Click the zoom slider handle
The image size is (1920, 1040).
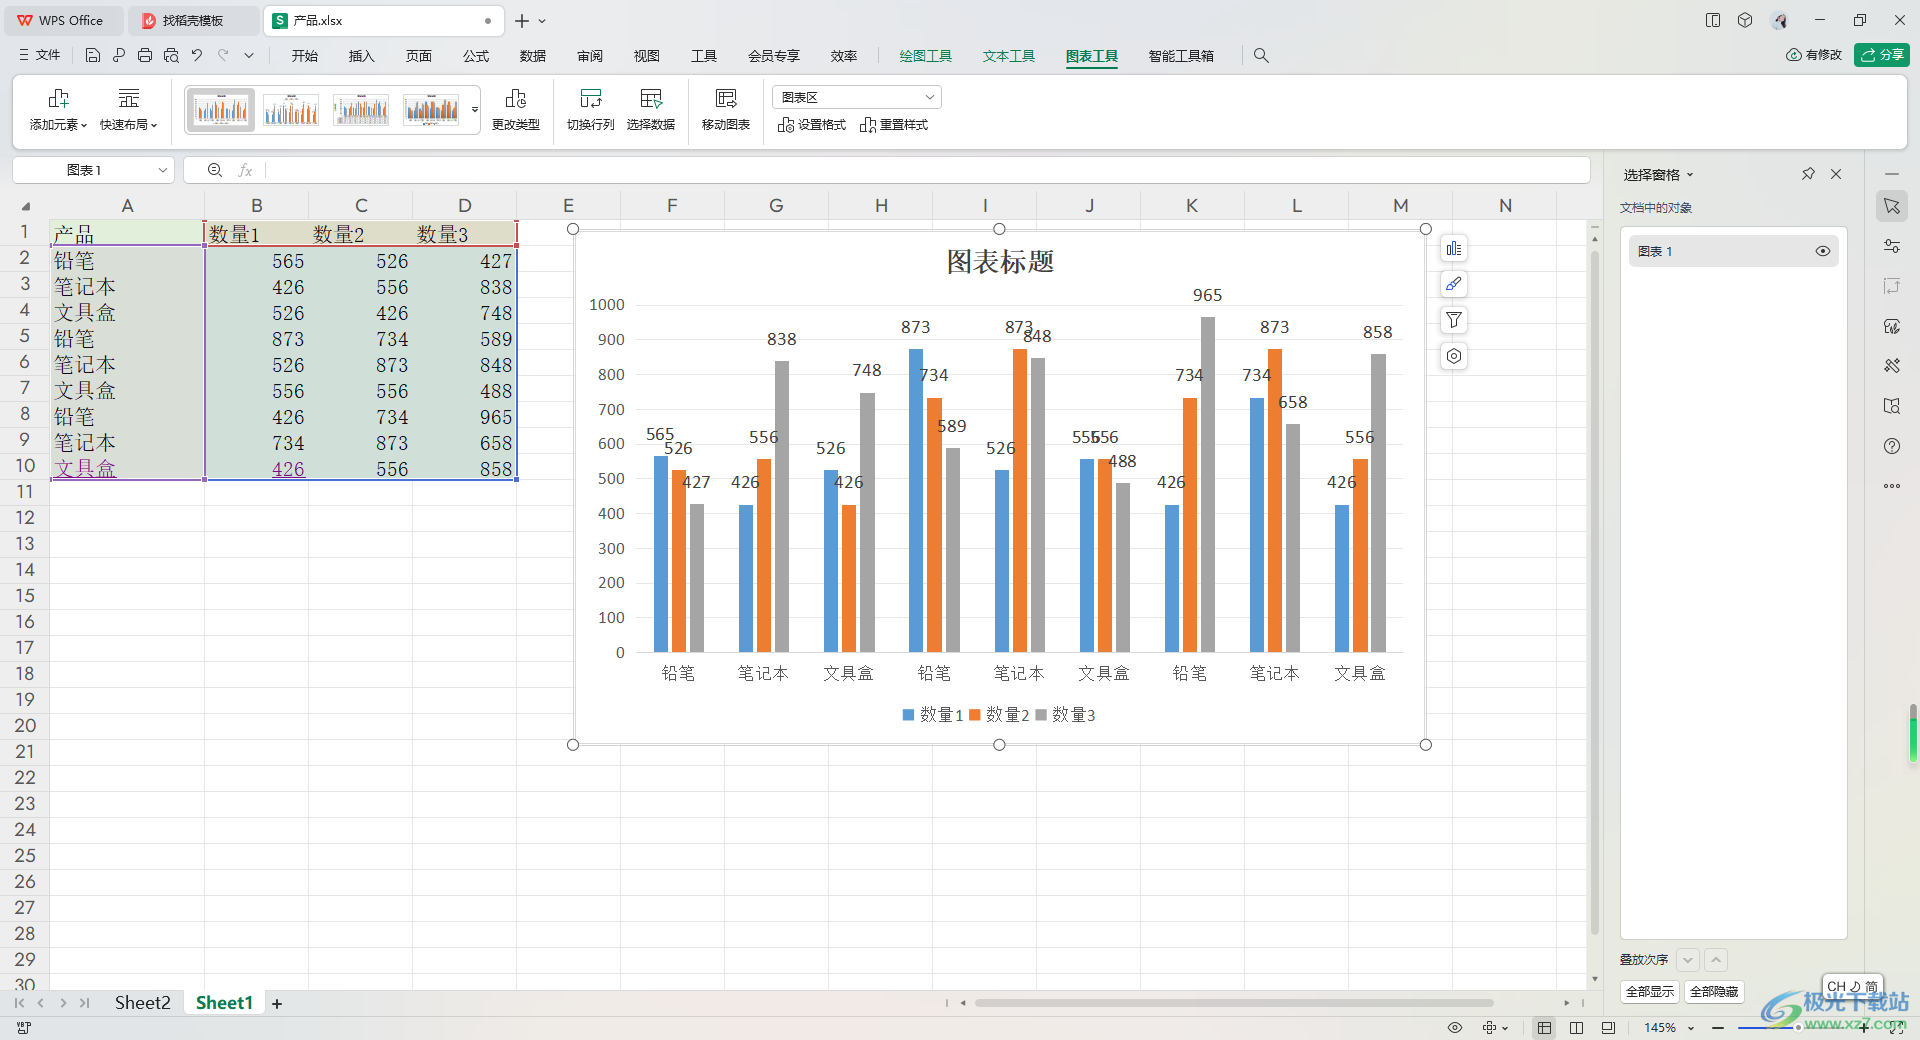[x=1798, y=1028]
